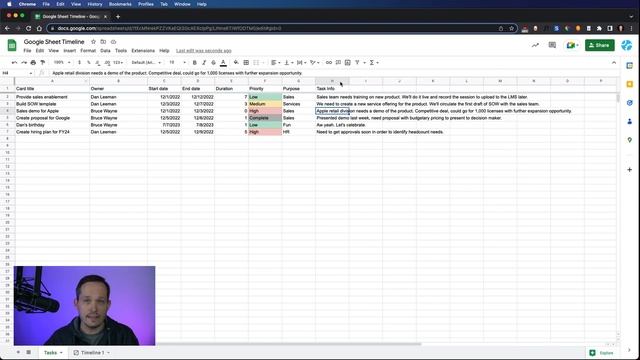
Task: Expand the horizontal align dropdown
Action: [276, 62]
